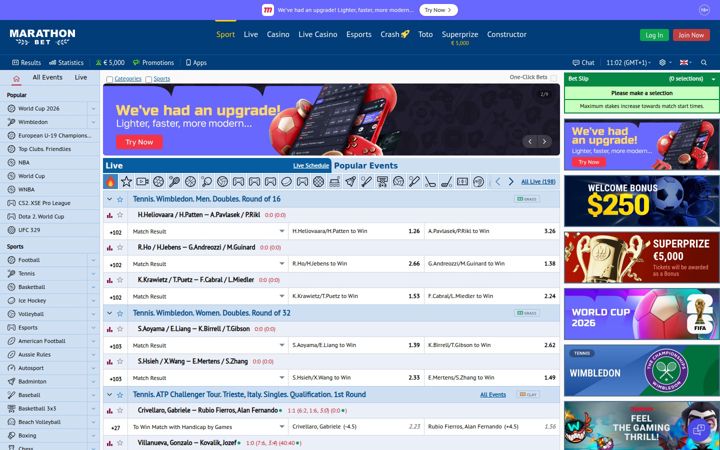Star the R.Ho / H.Jebens match as favorite

[120, 248]
